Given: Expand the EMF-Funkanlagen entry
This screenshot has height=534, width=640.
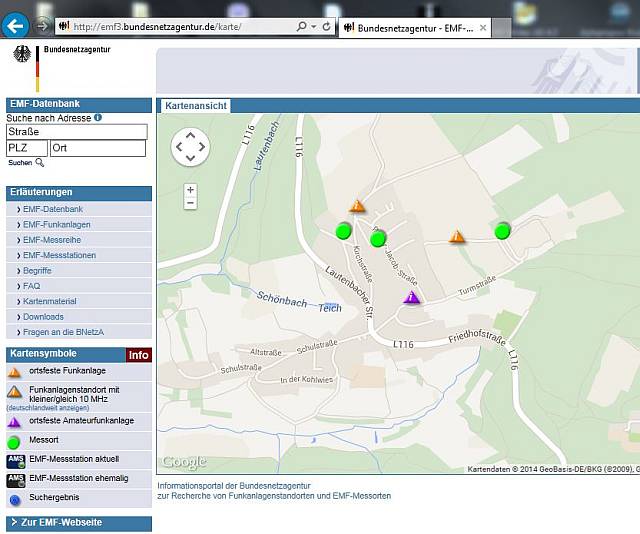Looking at the screenshot, I should click(x=57, y=225).
